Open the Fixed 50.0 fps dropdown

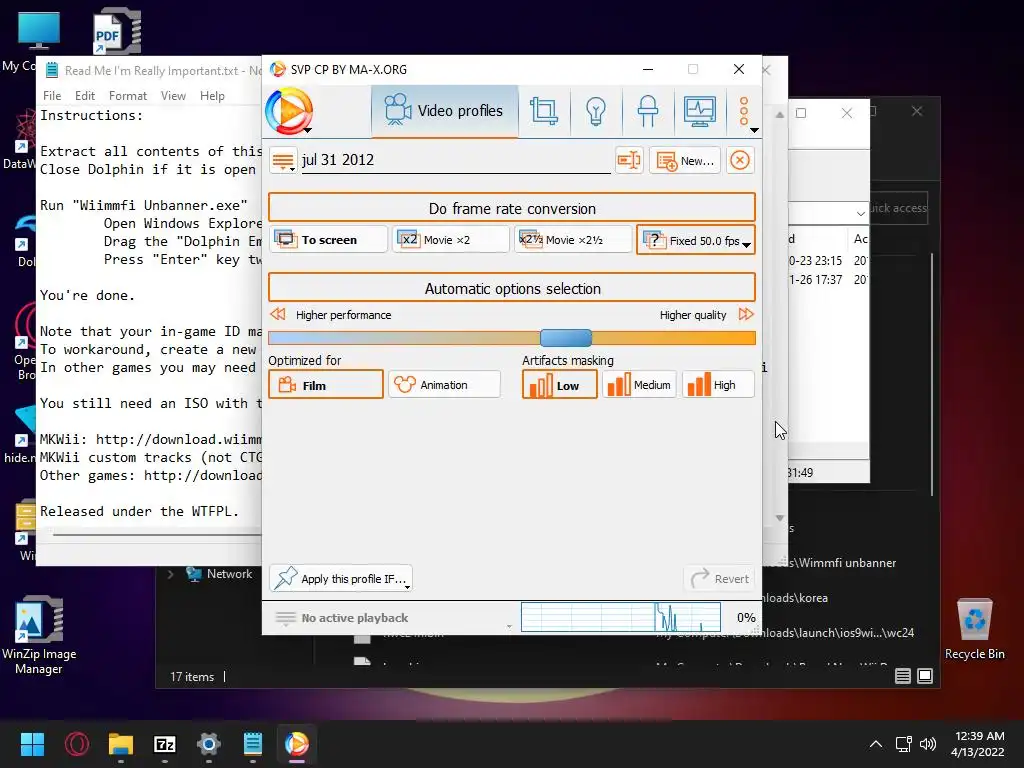coord(696,240)
